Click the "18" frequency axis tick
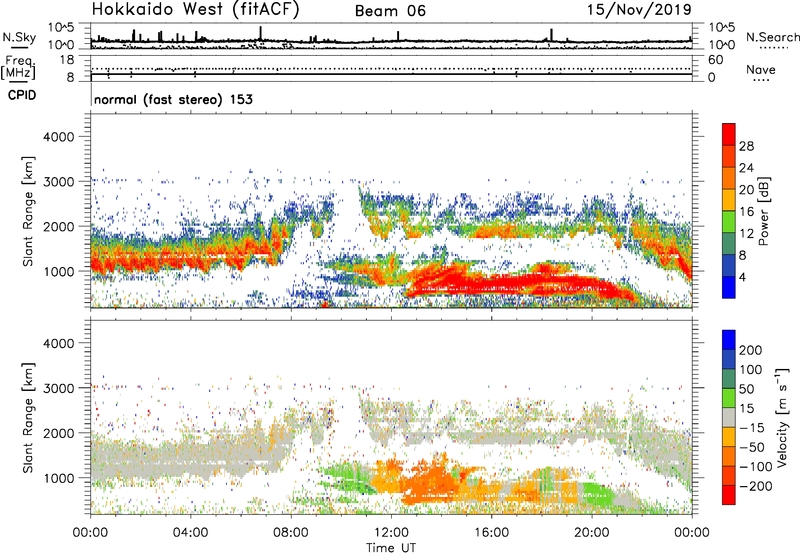Screen dimensions: 800x554 point(67,60)
